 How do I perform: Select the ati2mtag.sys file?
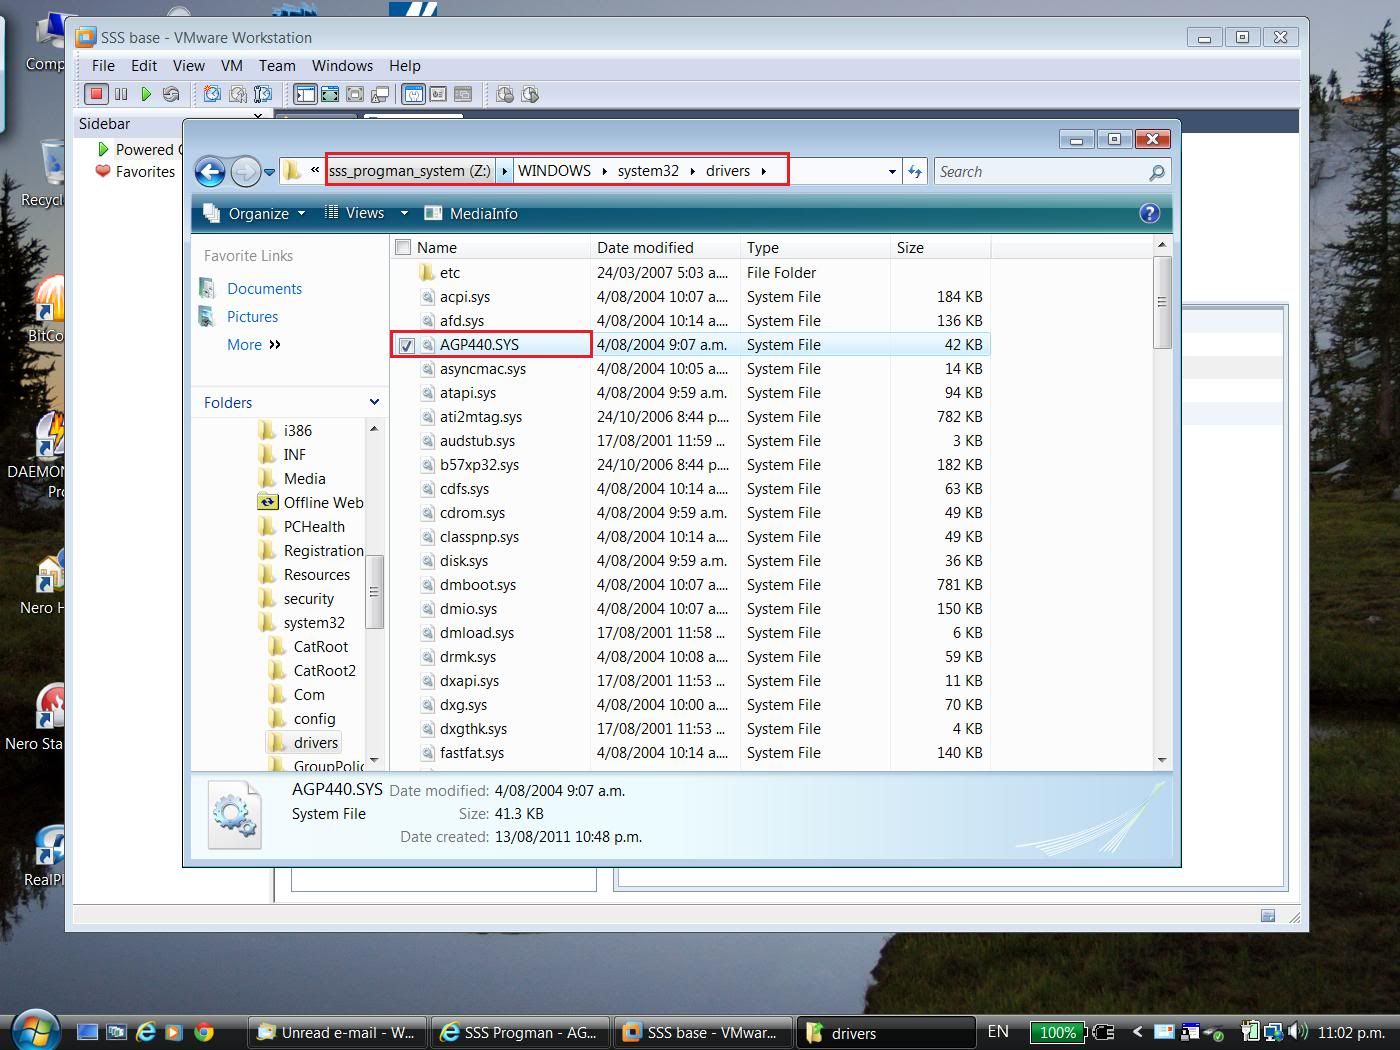coord(481,417)
